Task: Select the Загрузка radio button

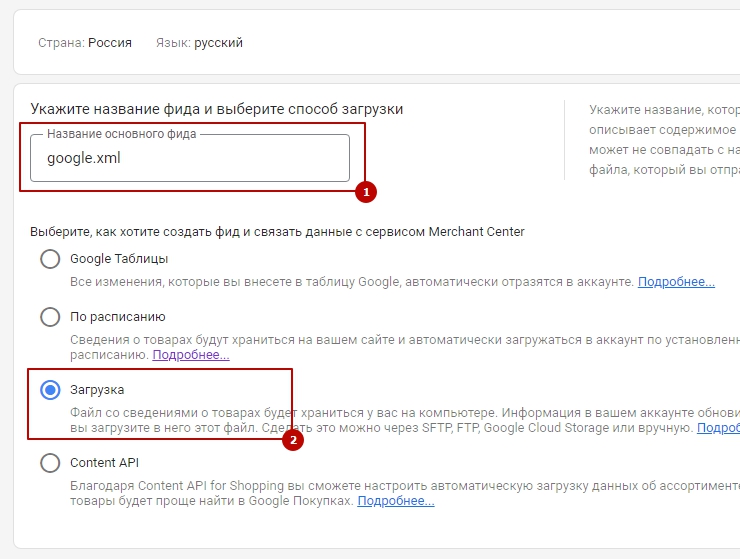Action: point(50,390)
